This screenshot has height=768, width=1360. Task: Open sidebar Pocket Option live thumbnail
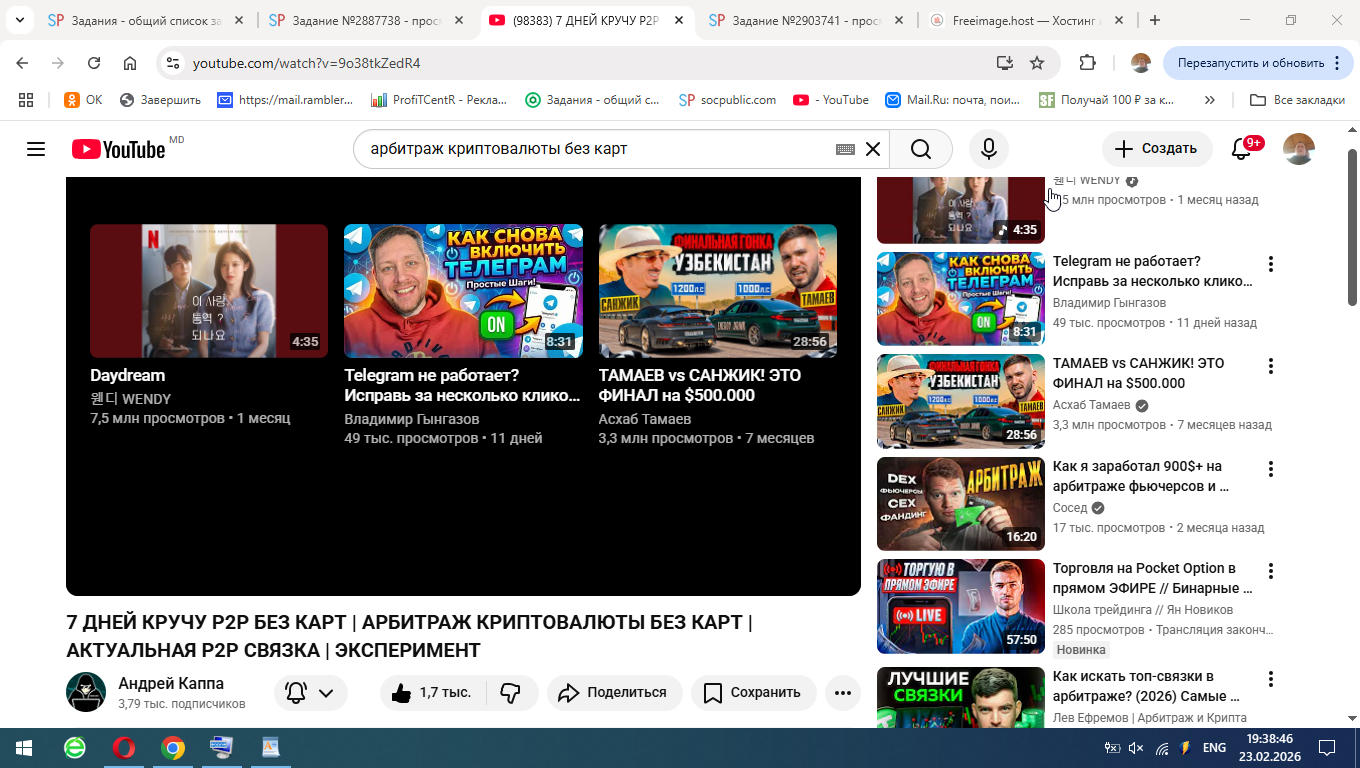coord(961,606)
